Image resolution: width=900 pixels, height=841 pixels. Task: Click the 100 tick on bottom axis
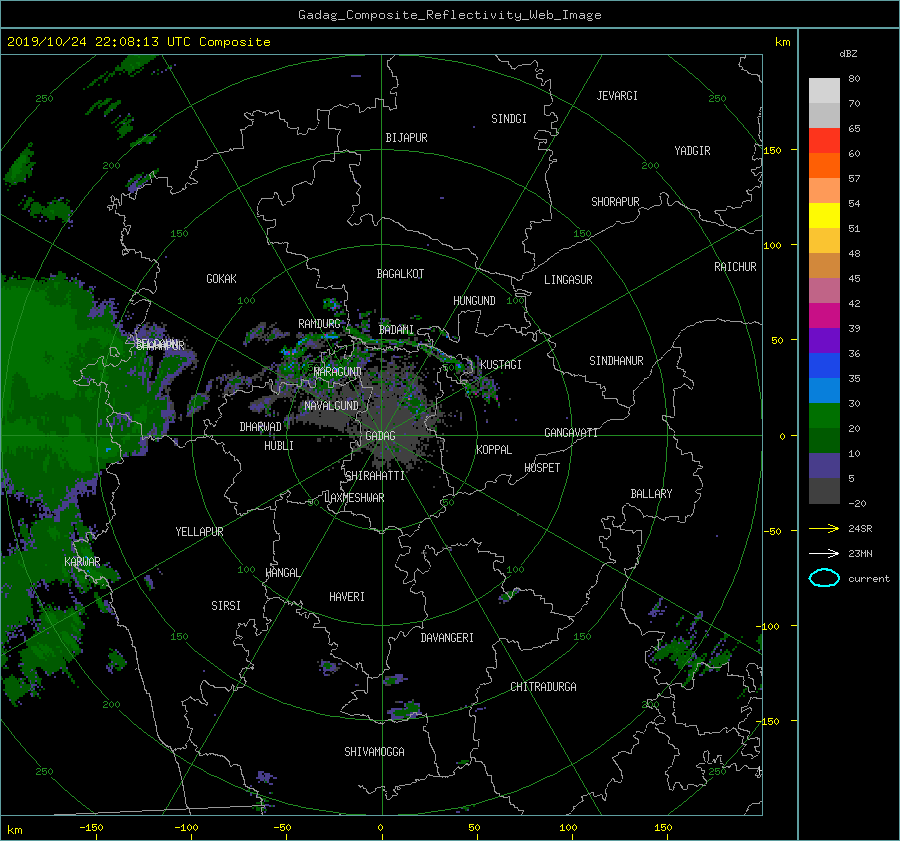click(568, 828)
